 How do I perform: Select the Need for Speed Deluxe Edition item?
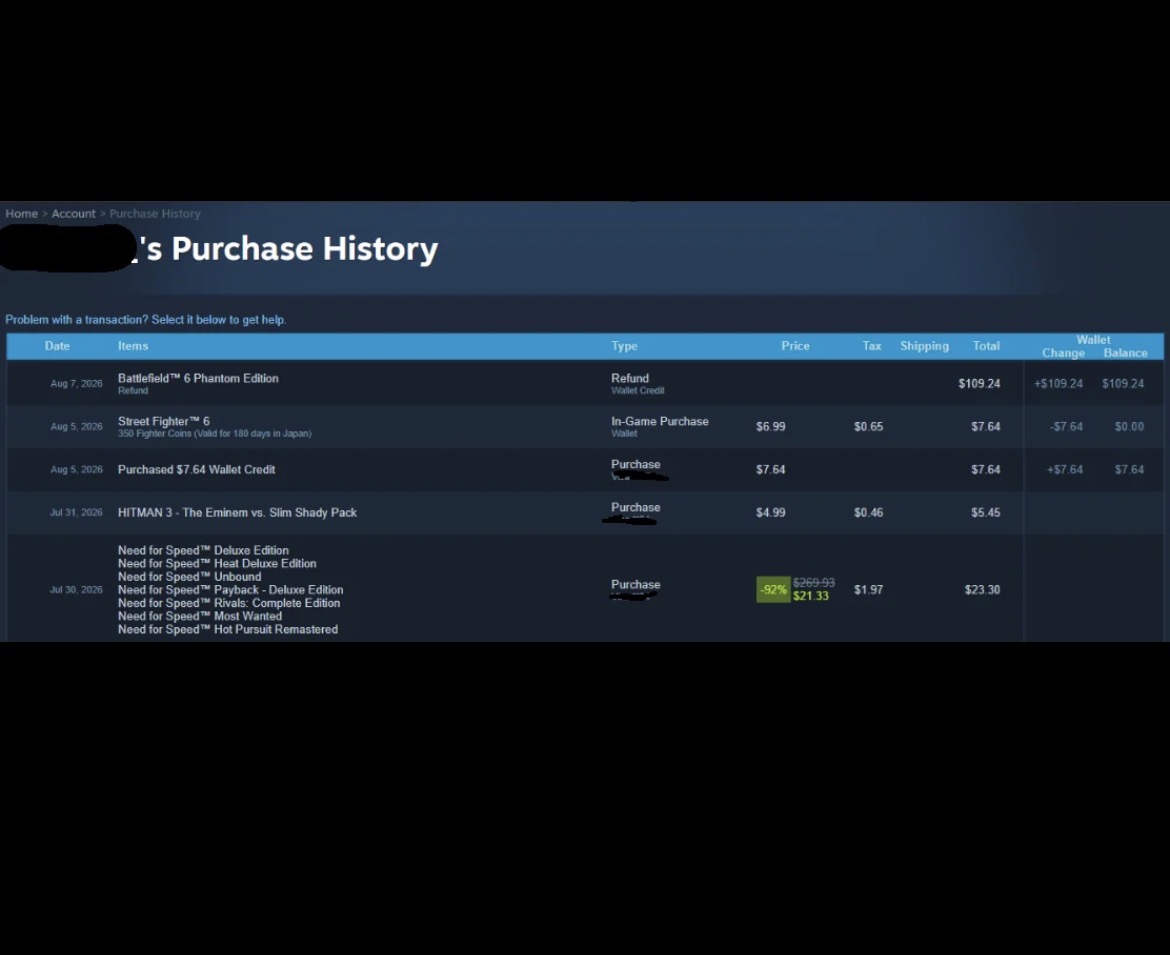(203, 550)
